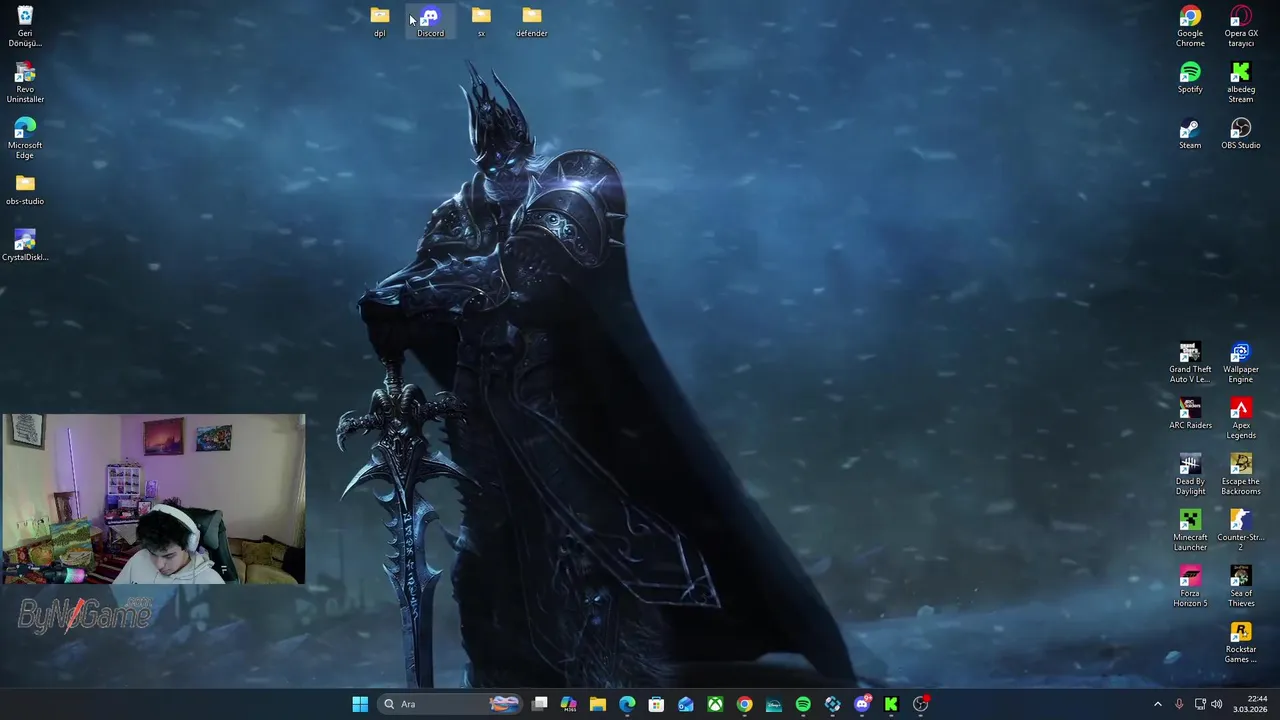Screen dimensions: 1280x720
Task: Select the Dead By Daylight shortcut
Action: coord(1190,474)
